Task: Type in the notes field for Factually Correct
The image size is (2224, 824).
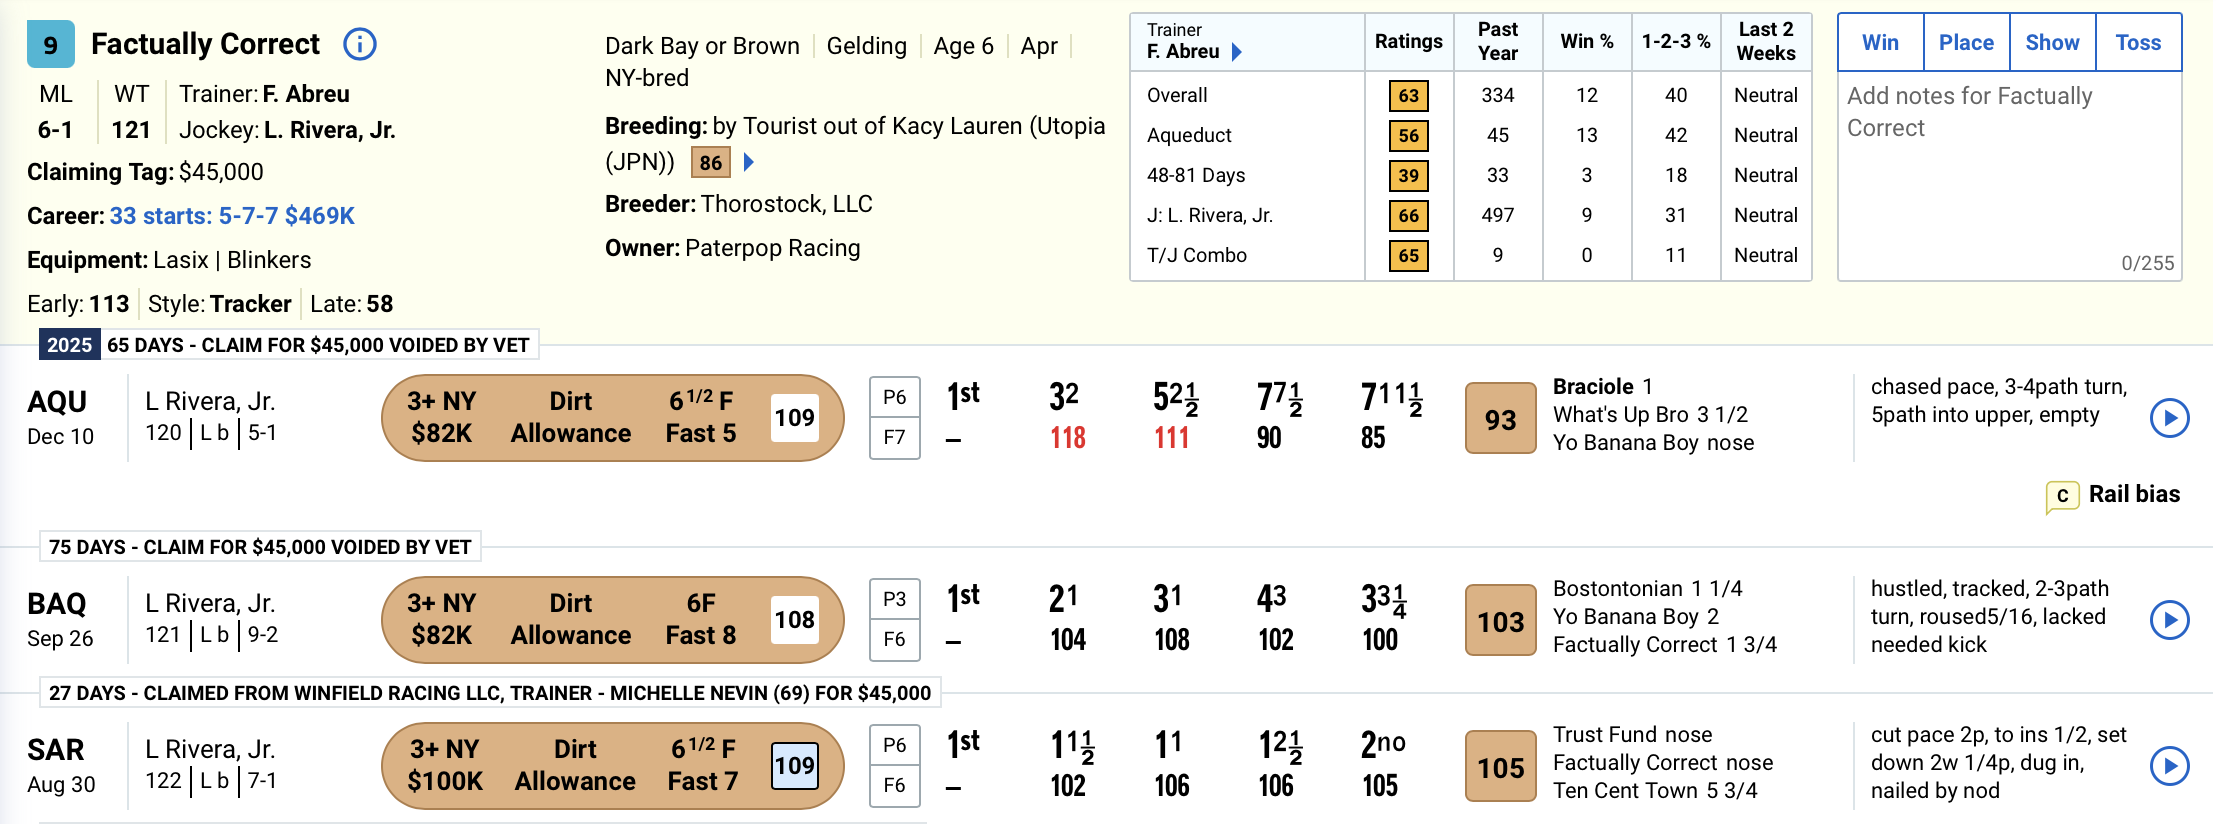Action: coord(2009,170)
